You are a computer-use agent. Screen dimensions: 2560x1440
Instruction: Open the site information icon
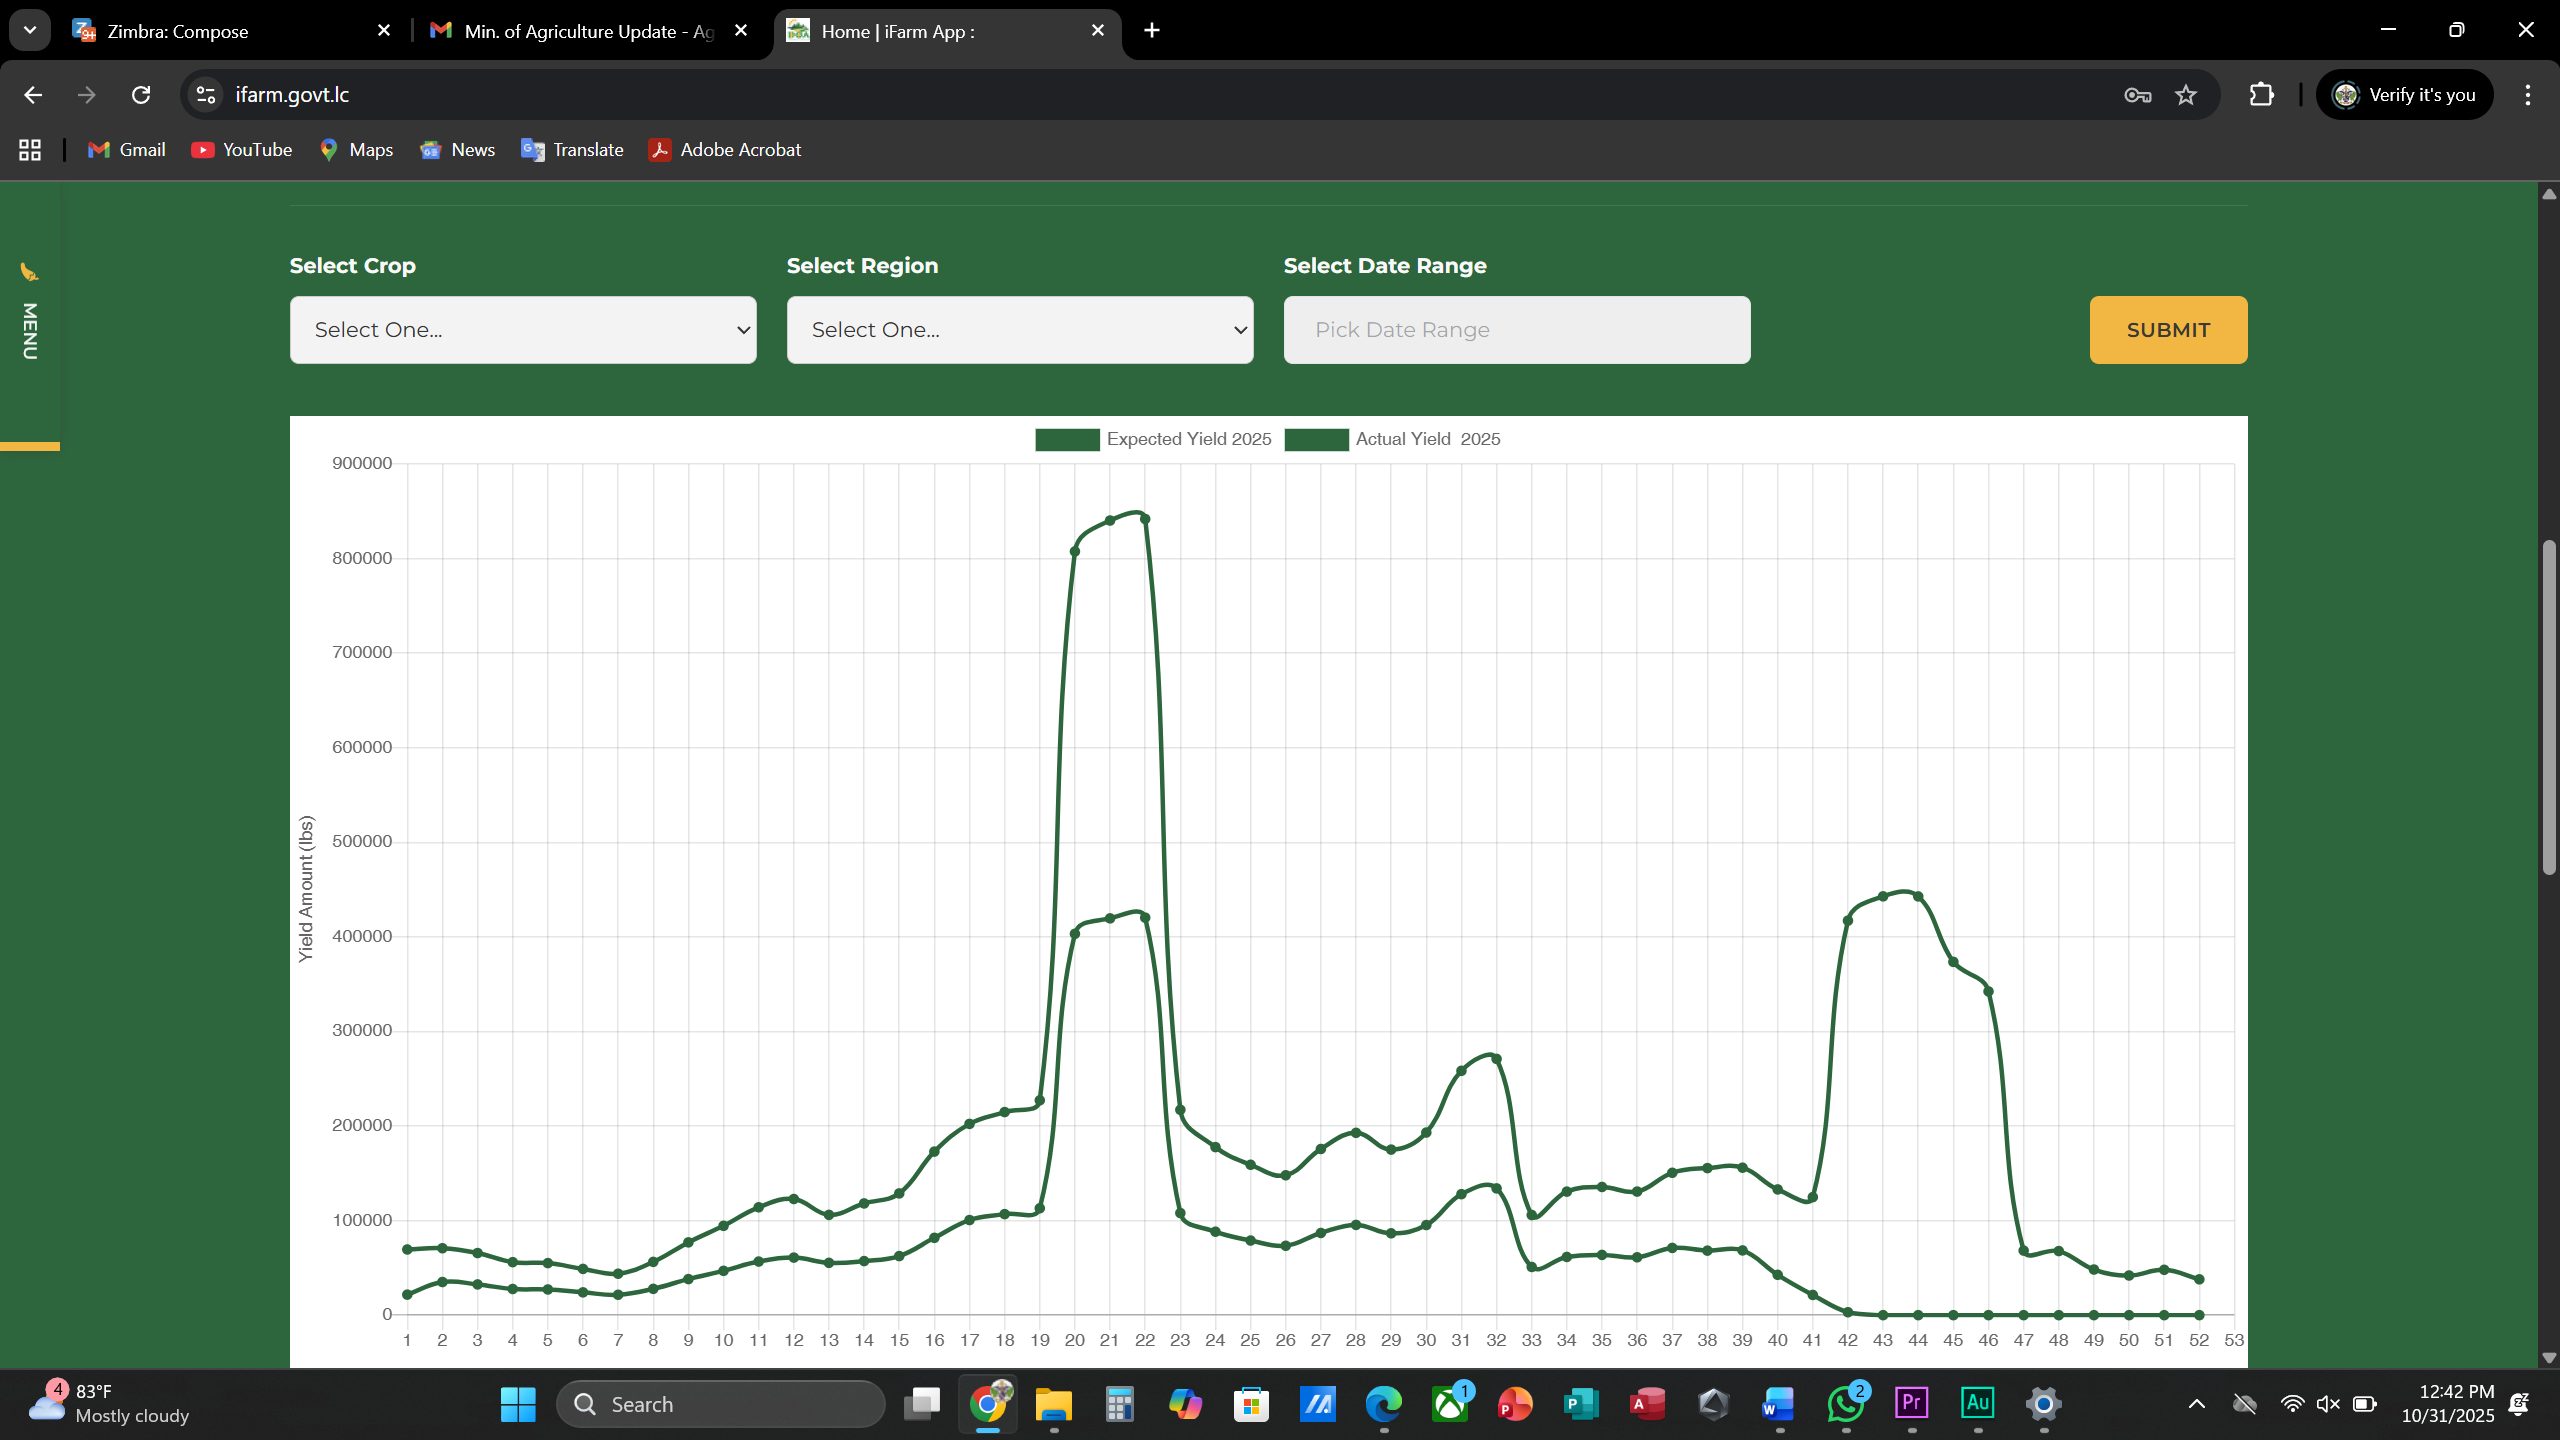[206, 95]
